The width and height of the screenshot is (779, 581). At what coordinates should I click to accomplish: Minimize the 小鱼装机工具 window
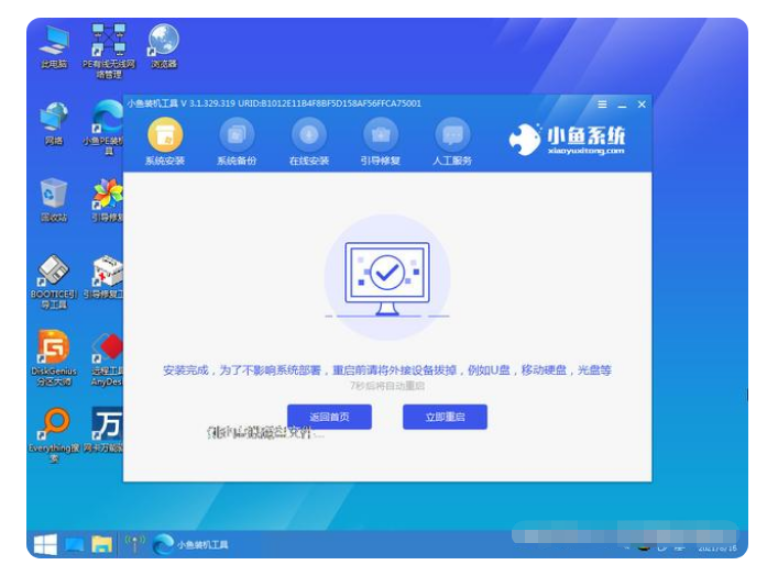point(622,104)
